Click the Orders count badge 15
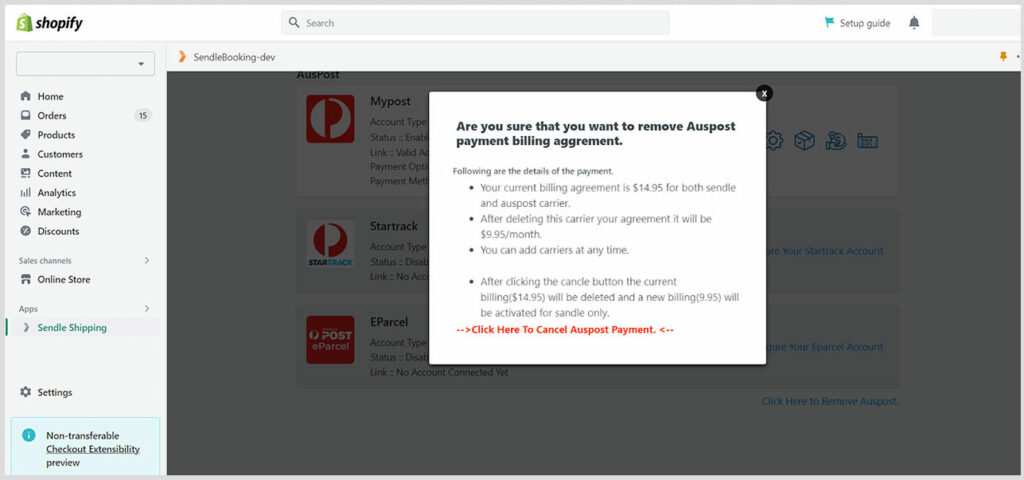 pyautogui.click(x=143, y=116)
